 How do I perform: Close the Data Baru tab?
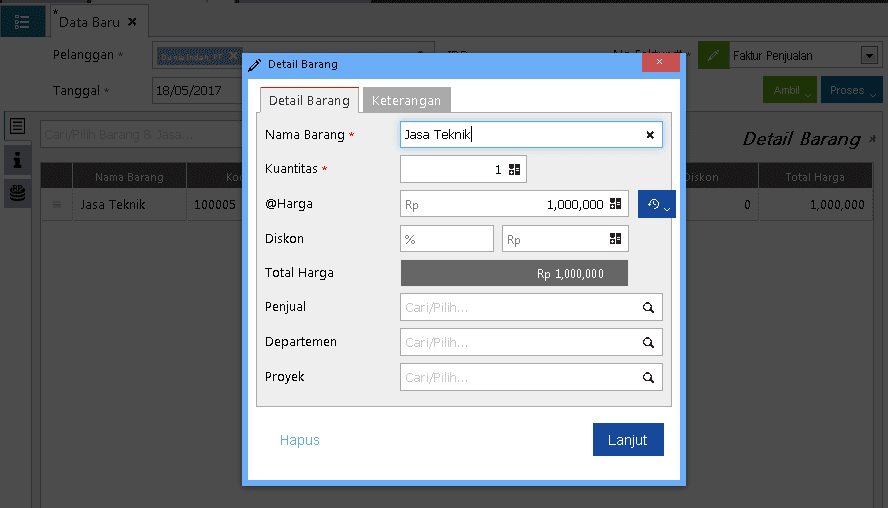tap(132, 21)
